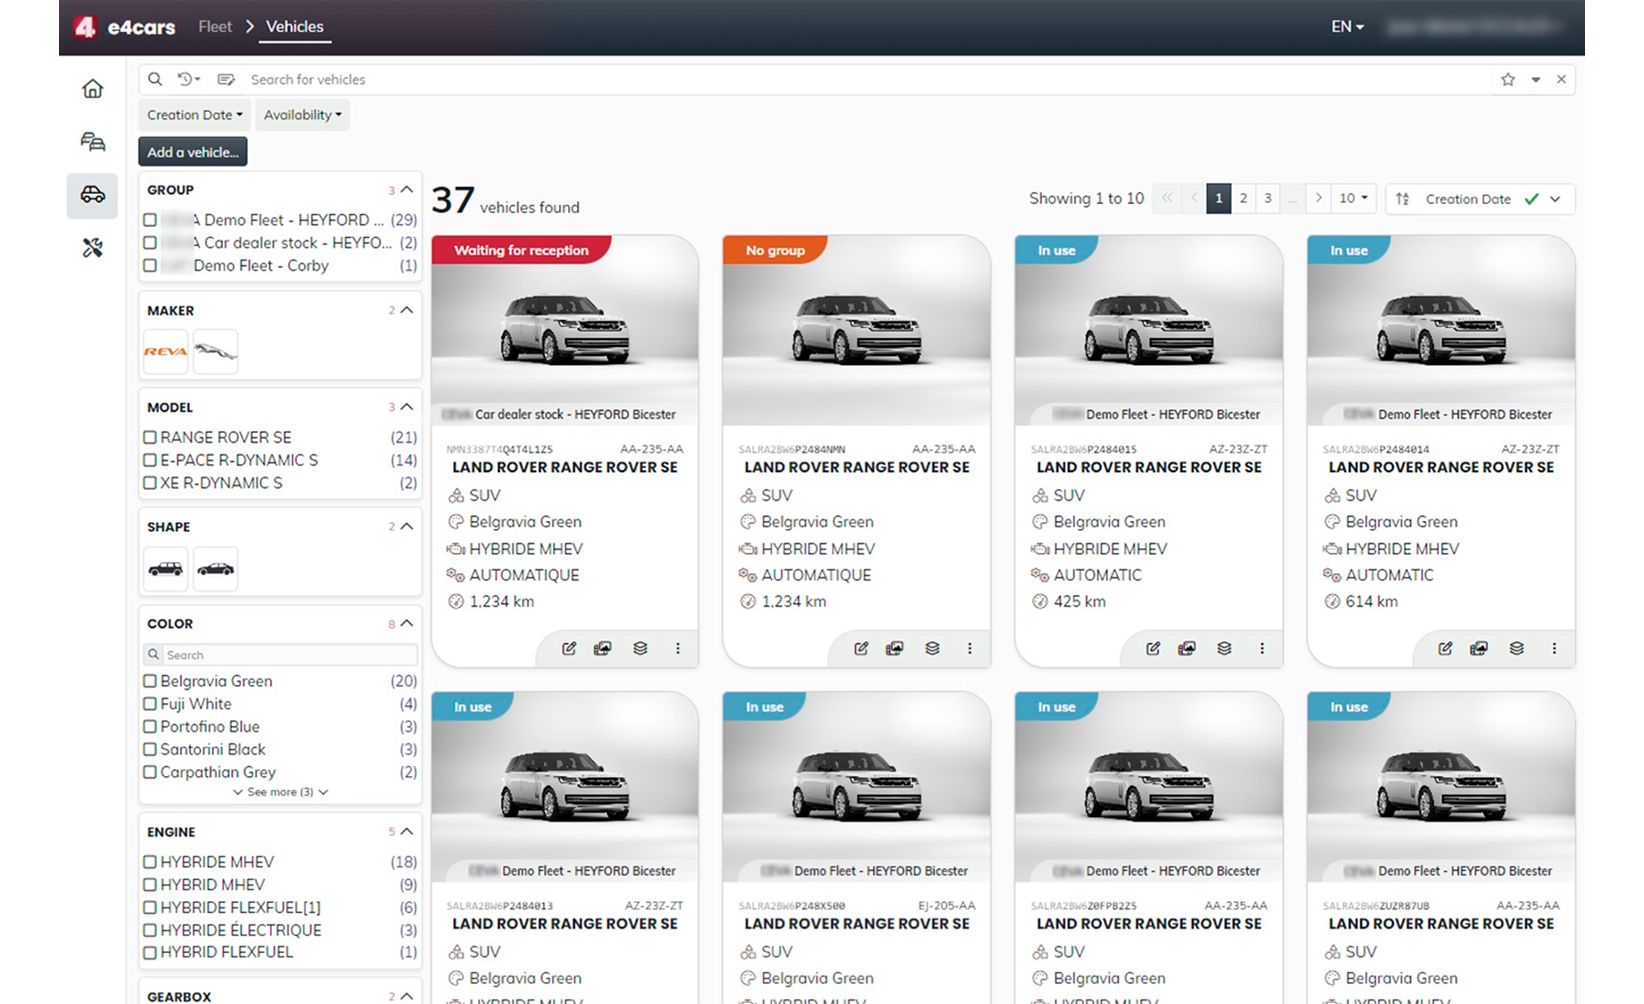Open layers icon on the 425 km card
Screen dimensions: 1644x1004
[x=1224, y=648]
